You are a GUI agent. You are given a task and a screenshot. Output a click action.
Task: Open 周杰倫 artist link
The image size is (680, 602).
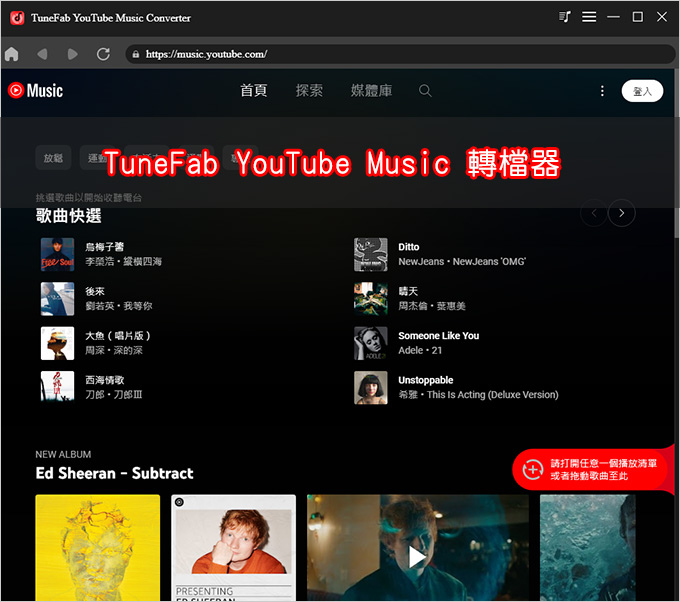pos(413,306)
